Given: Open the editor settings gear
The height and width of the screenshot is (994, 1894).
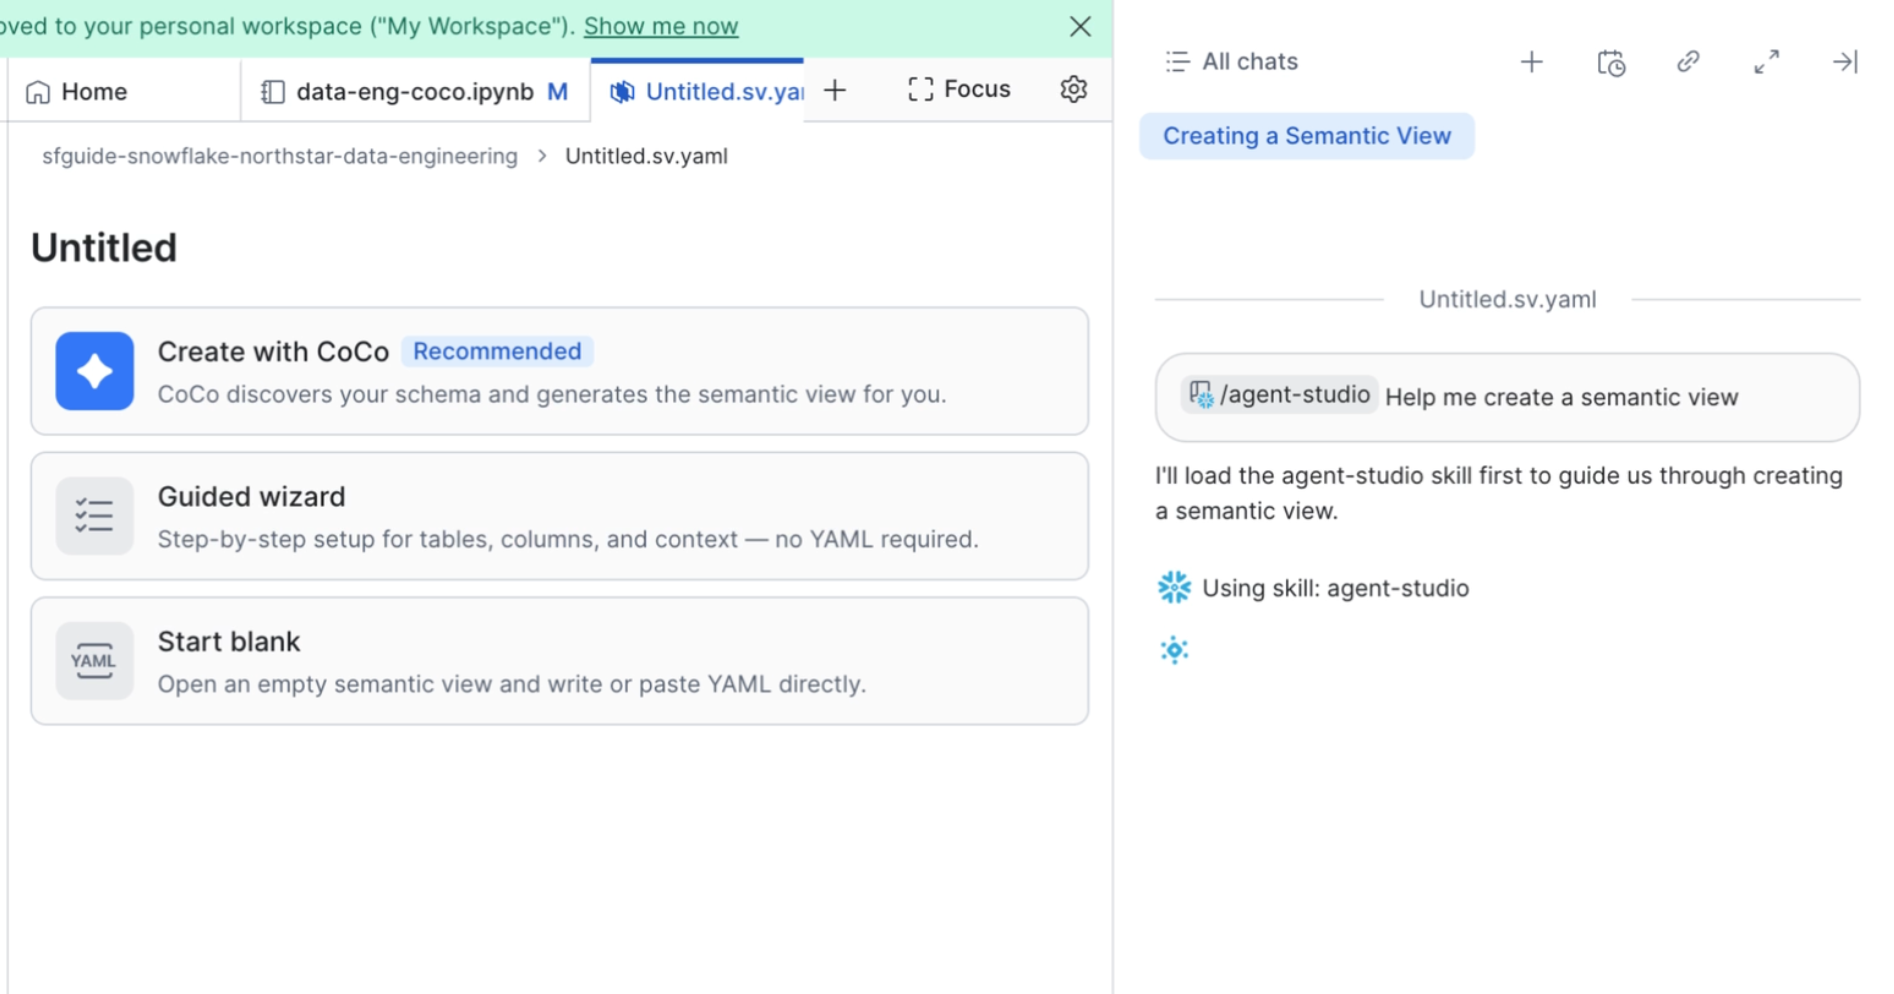Looking at the screenshot, I should click(1074, 89).
